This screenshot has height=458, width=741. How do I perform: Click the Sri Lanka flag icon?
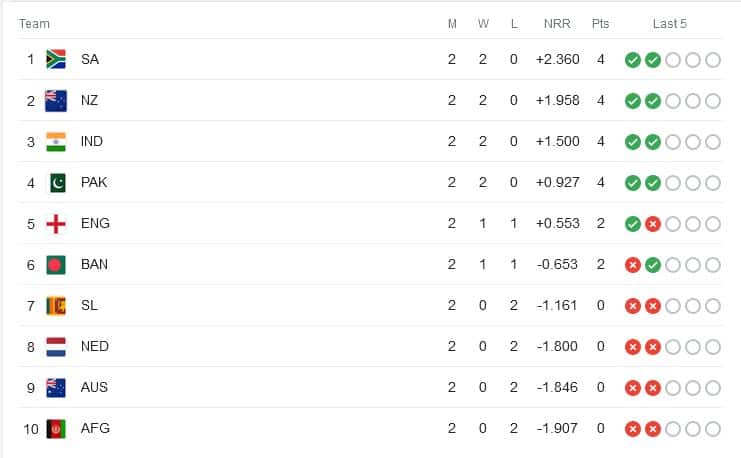pyautogui.click(x=56, y=306)
